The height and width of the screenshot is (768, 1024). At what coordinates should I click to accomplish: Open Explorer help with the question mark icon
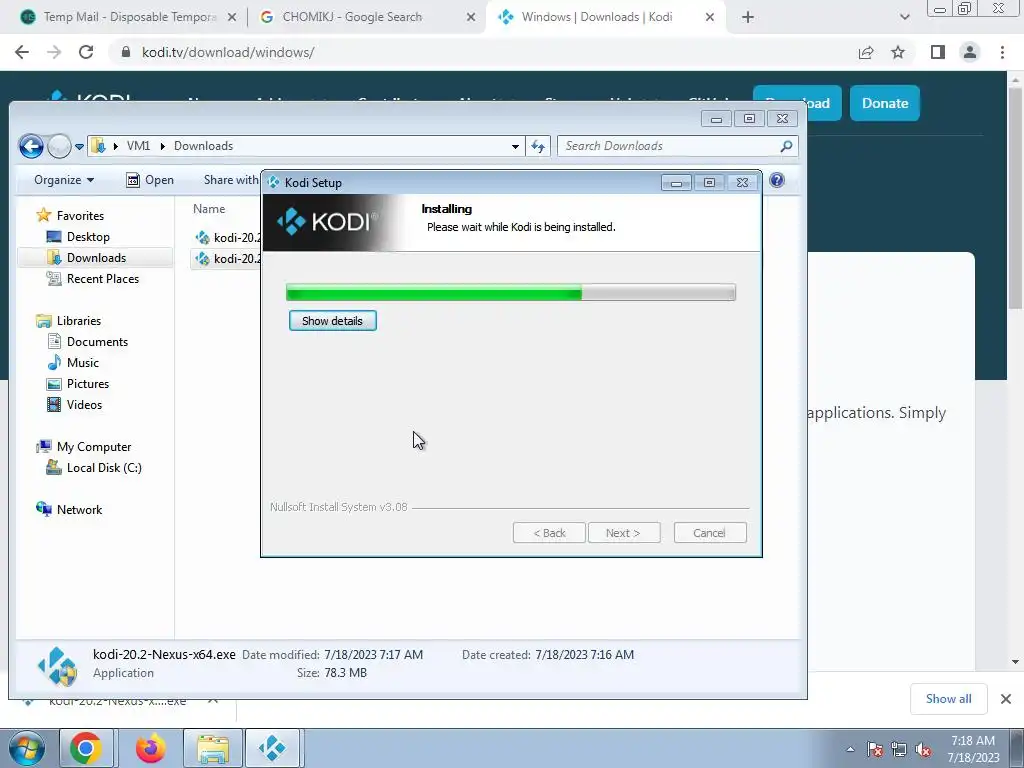pyautogui.click(x=776, y=180)
